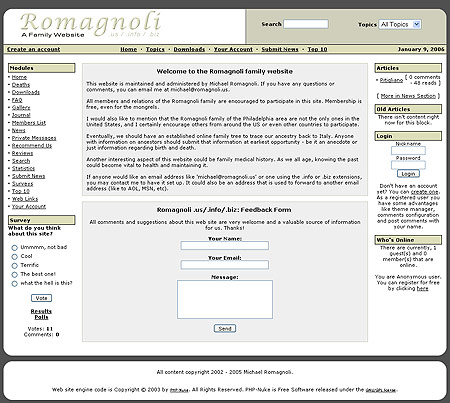Open Gallery in the Modules list
The image size is (450, 403).
(x=21, y=108)
